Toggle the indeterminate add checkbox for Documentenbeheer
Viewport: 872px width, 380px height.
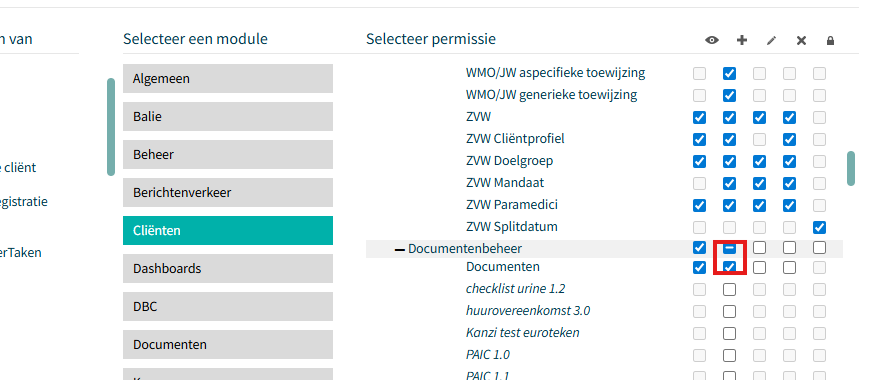click(729, 248)
